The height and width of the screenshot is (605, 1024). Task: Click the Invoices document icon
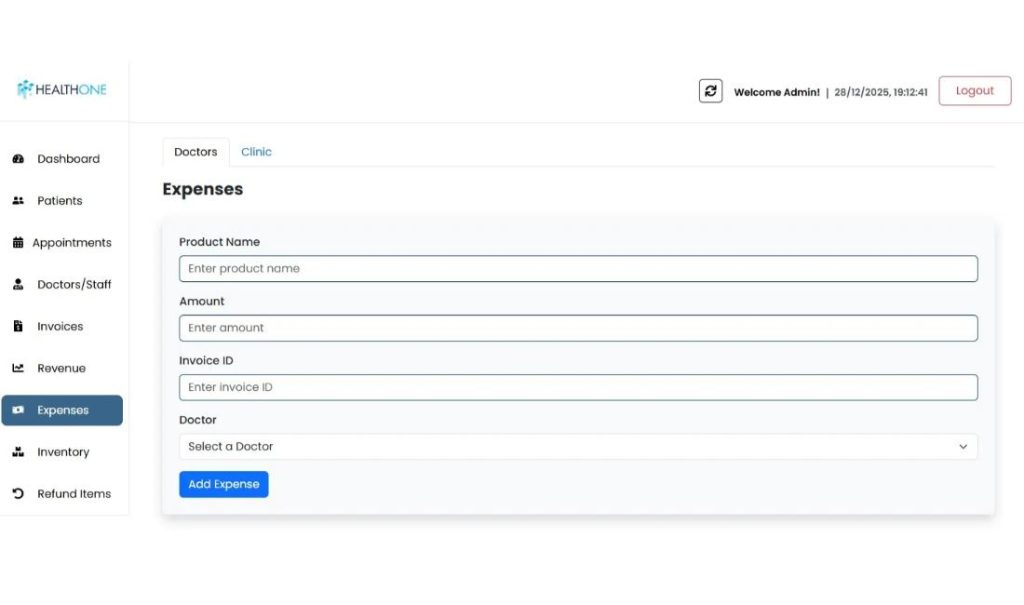coord(18,327)
